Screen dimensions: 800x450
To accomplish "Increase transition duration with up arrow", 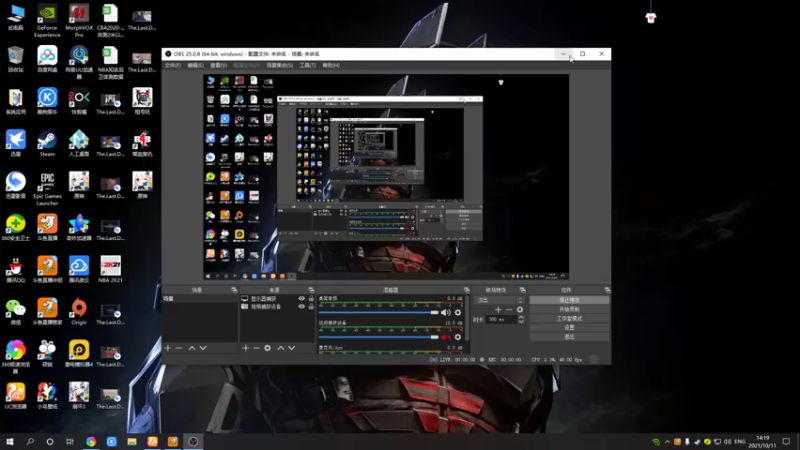I will pyautogui.click(x=521, y=317).
